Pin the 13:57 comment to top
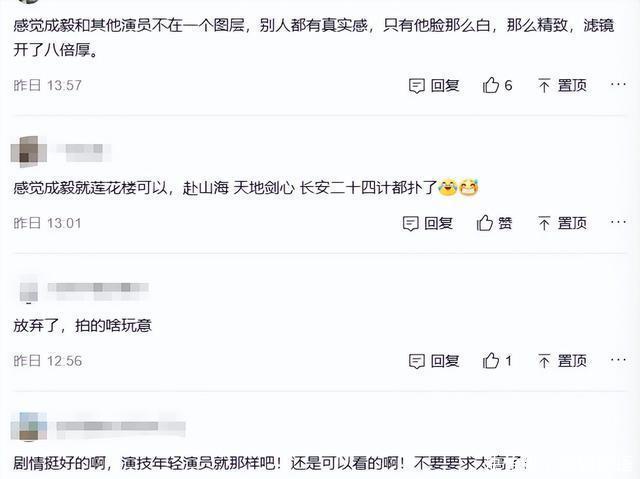The image size is (640, 479). click(544, 86)
